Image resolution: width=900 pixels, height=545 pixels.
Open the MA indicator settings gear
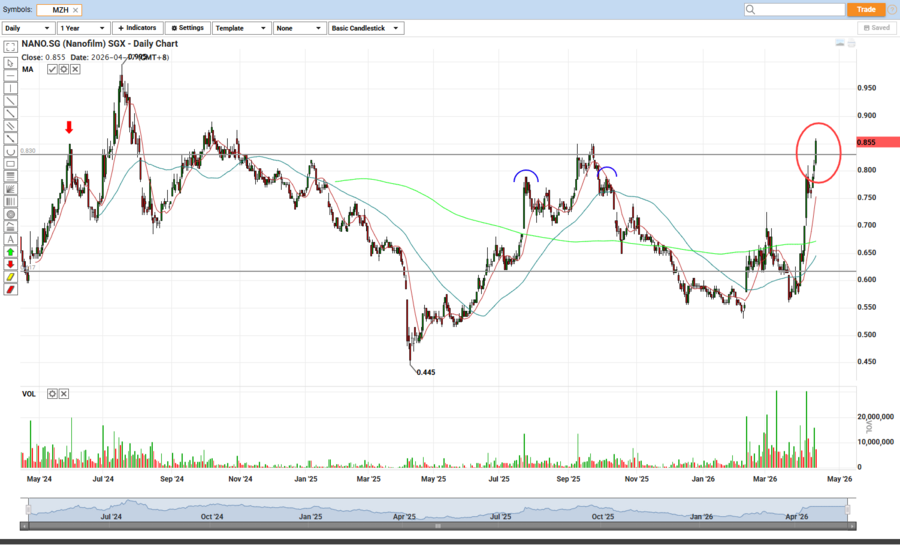click(63, 69)
